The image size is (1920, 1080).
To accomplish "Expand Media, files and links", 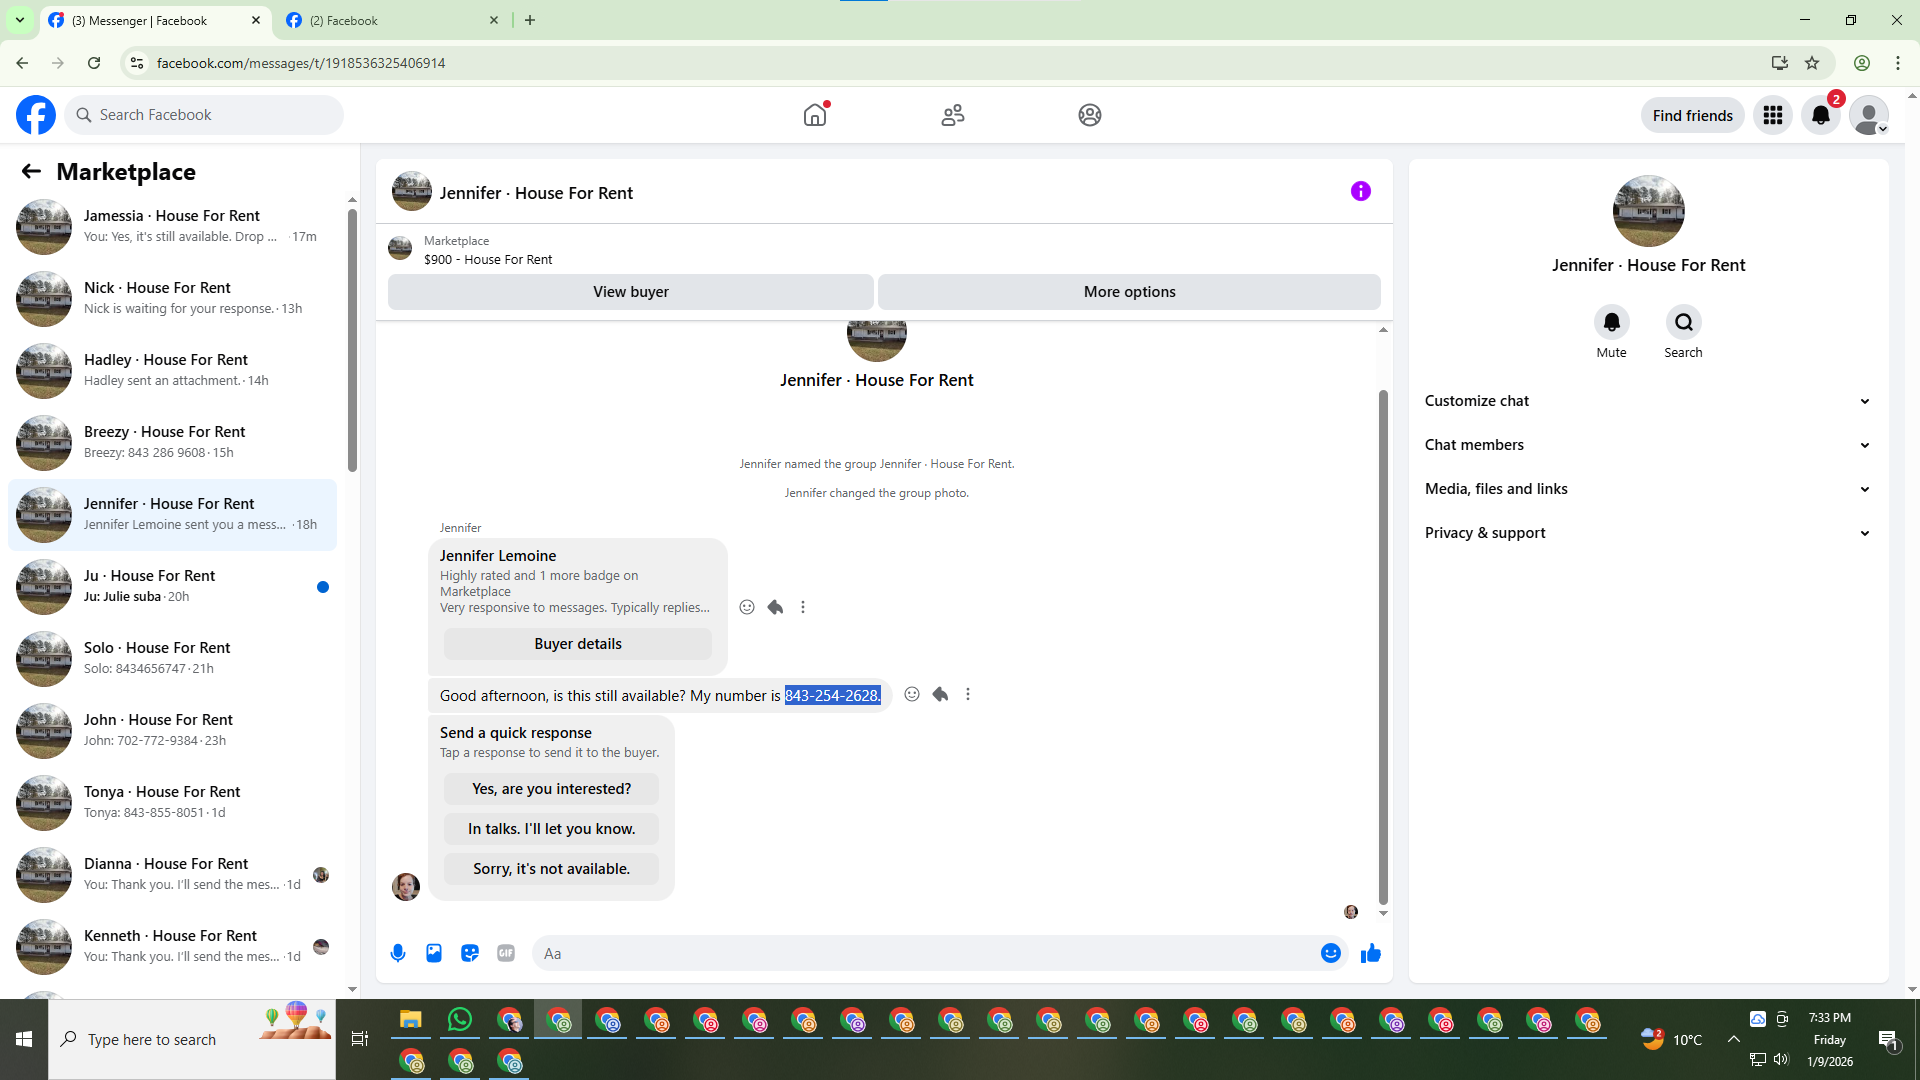I will coord(1647,489).
